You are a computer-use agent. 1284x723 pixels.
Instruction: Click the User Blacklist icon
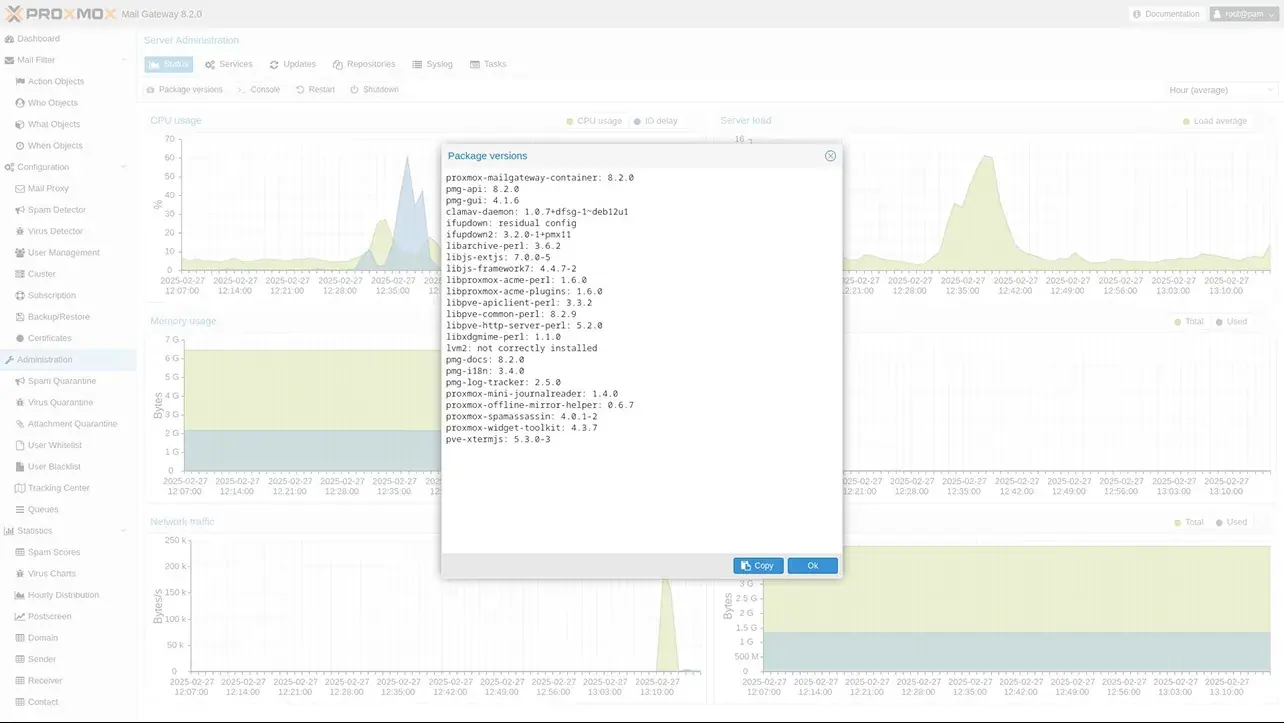coord(20,467)
